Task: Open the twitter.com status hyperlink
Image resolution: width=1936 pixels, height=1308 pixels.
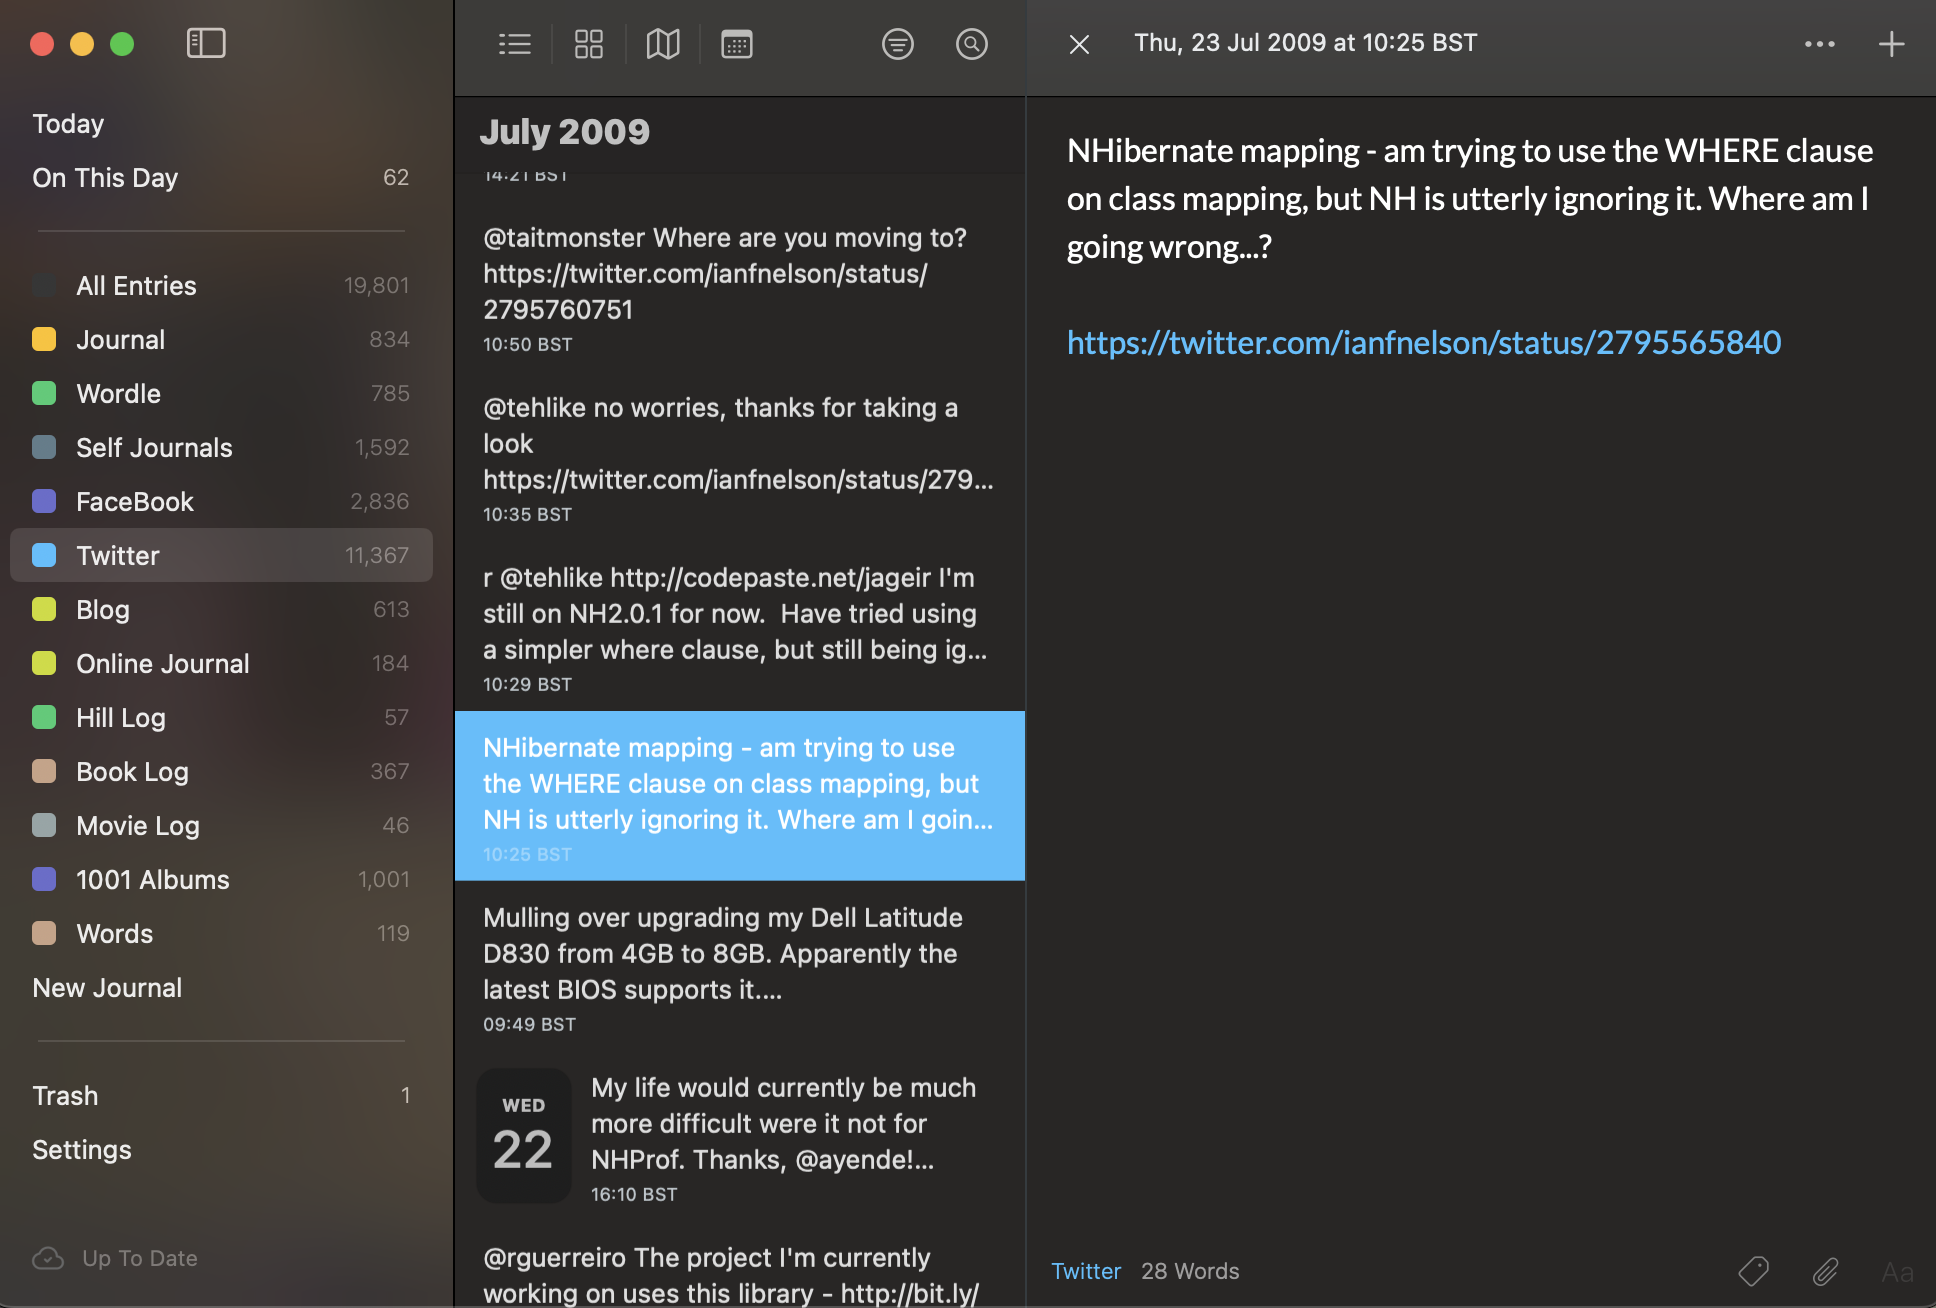Action: coord(1423,343)
